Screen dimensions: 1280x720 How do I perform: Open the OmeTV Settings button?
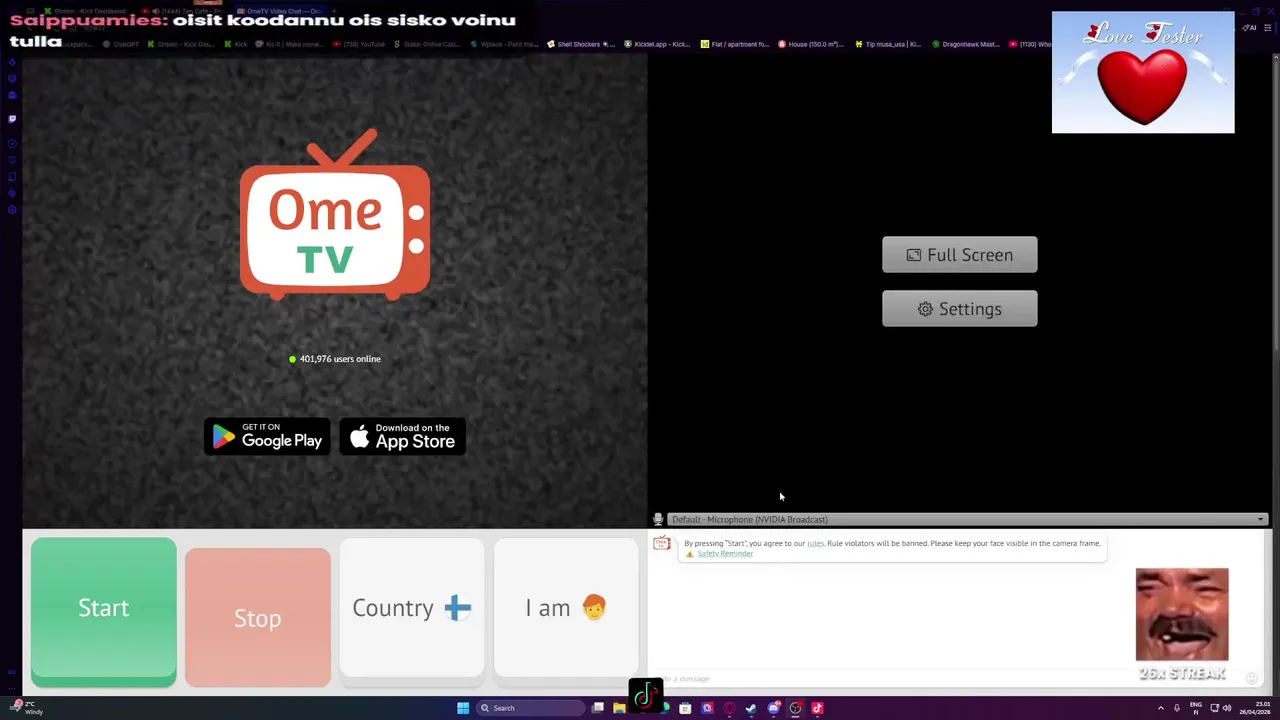click(x=959, y=309)
